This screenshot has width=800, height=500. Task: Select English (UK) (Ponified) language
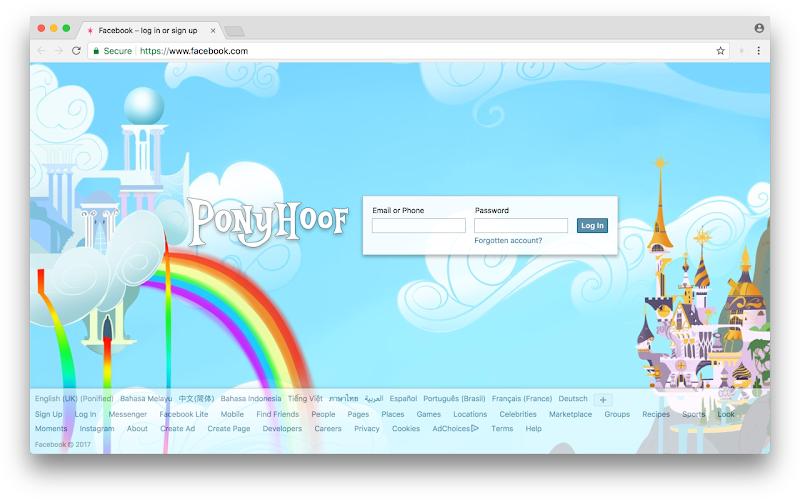pyautogui.click(x=74, y=398)
